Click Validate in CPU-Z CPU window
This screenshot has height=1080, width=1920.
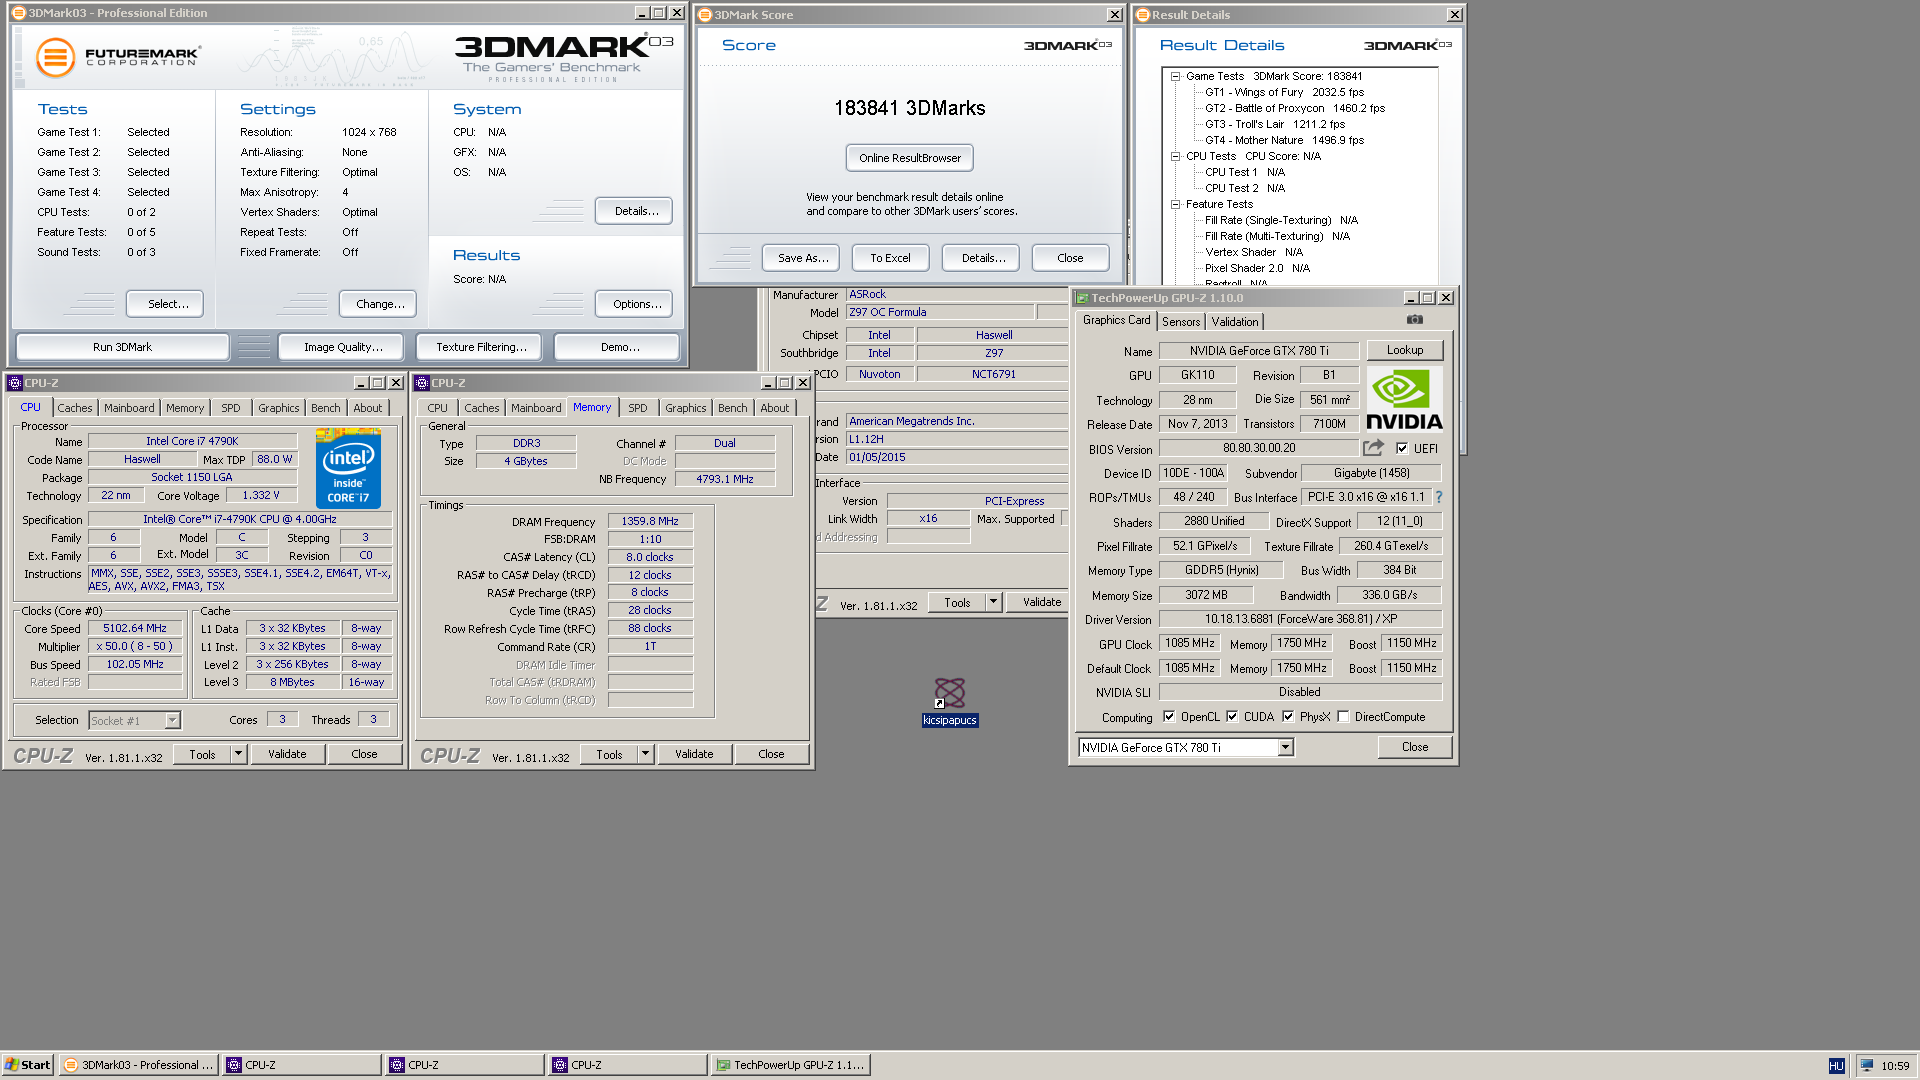[287, 754]
